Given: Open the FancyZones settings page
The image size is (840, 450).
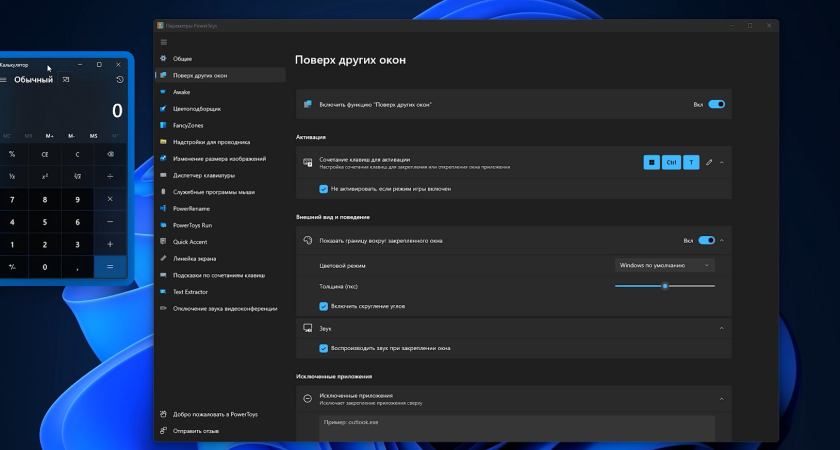Looking at the screenshot, I should 221,125.
